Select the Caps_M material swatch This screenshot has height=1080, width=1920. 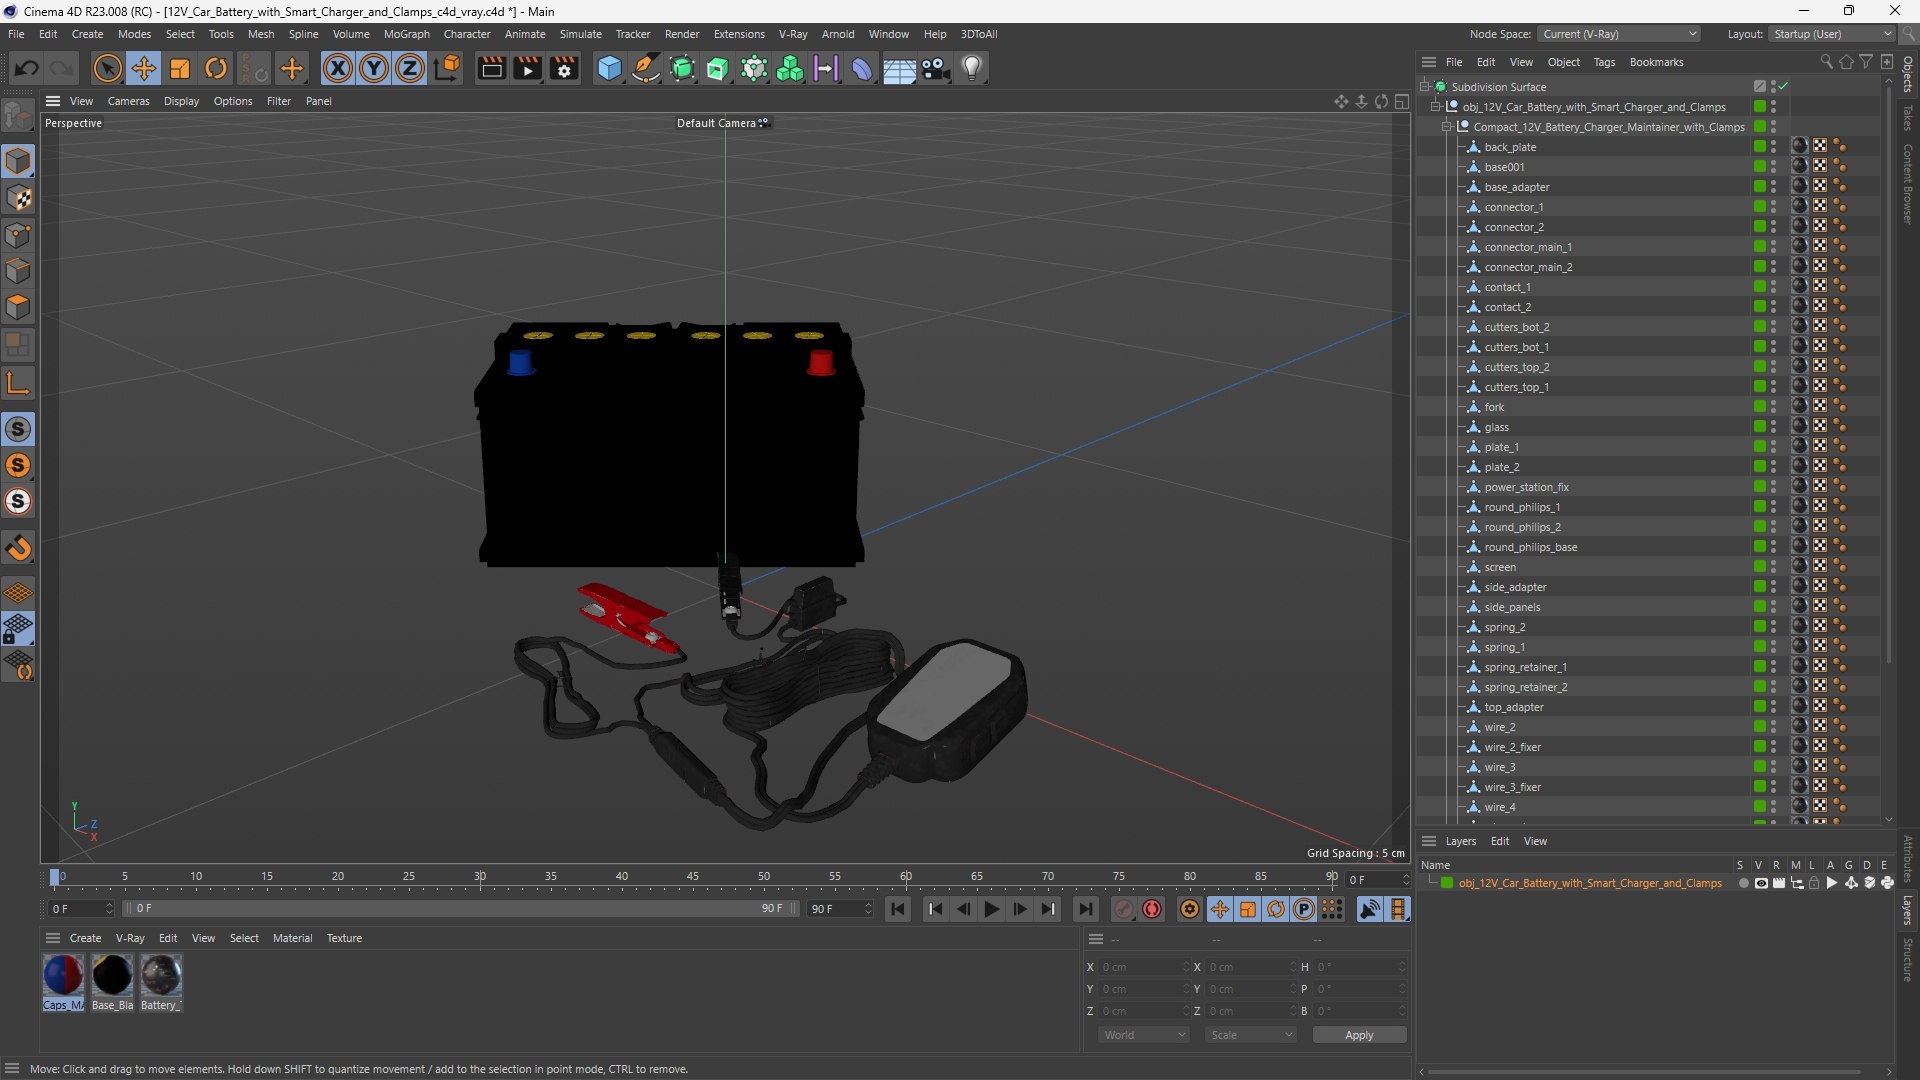(63, 982)
